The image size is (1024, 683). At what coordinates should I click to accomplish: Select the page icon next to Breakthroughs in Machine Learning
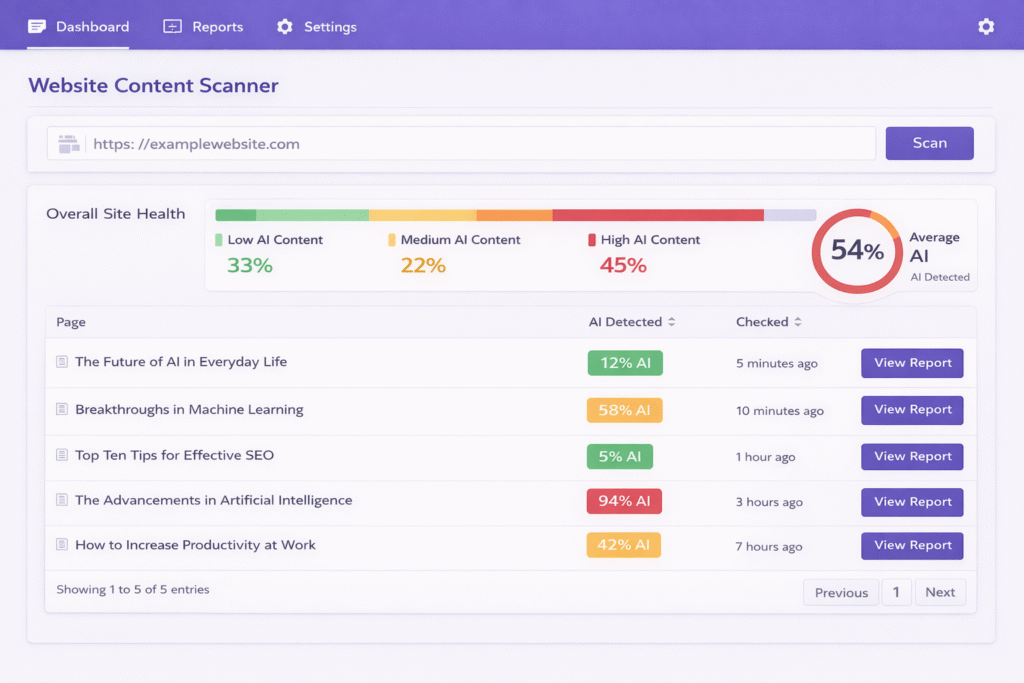pyautogui.click(x=61, y=410)
